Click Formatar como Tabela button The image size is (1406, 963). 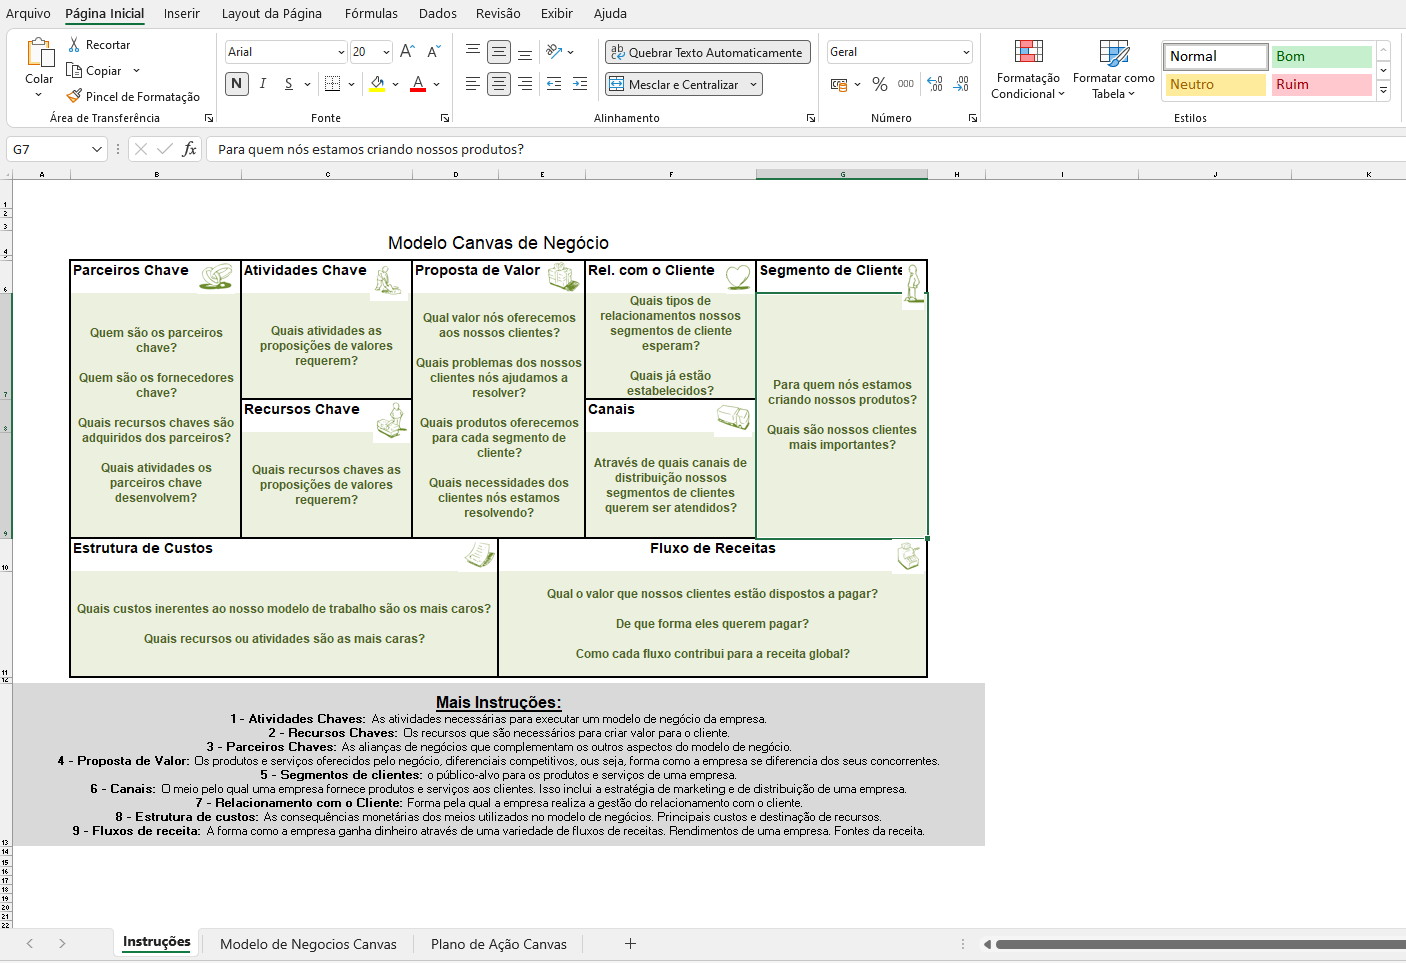[1113, 70]
